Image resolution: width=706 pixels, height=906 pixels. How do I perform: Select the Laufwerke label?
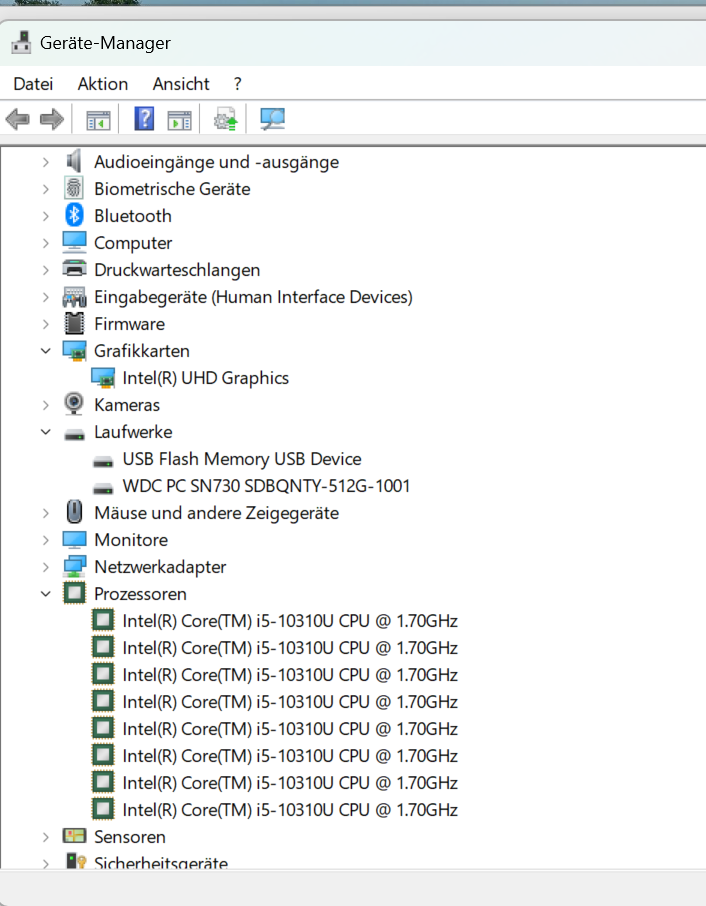click(133, 432)
